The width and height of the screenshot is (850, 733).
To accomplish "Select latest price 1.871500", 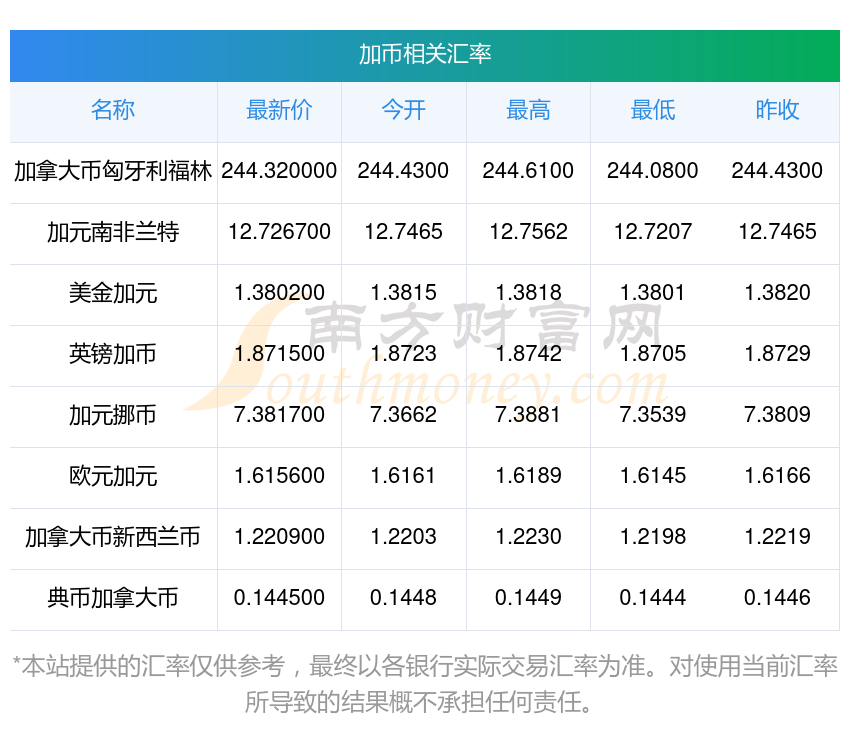I will (279, 354).
